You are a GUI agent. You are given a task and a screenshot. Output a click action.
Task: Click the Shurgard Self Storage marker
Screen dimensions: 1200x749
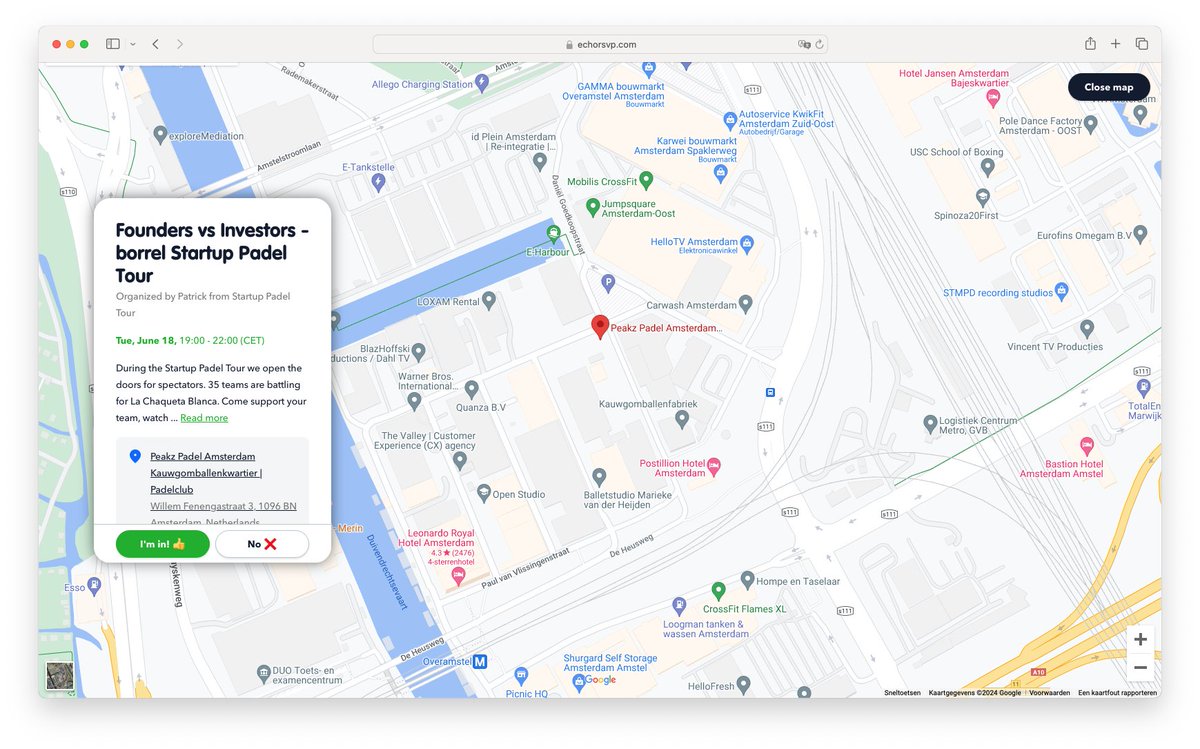click(578, 681)
